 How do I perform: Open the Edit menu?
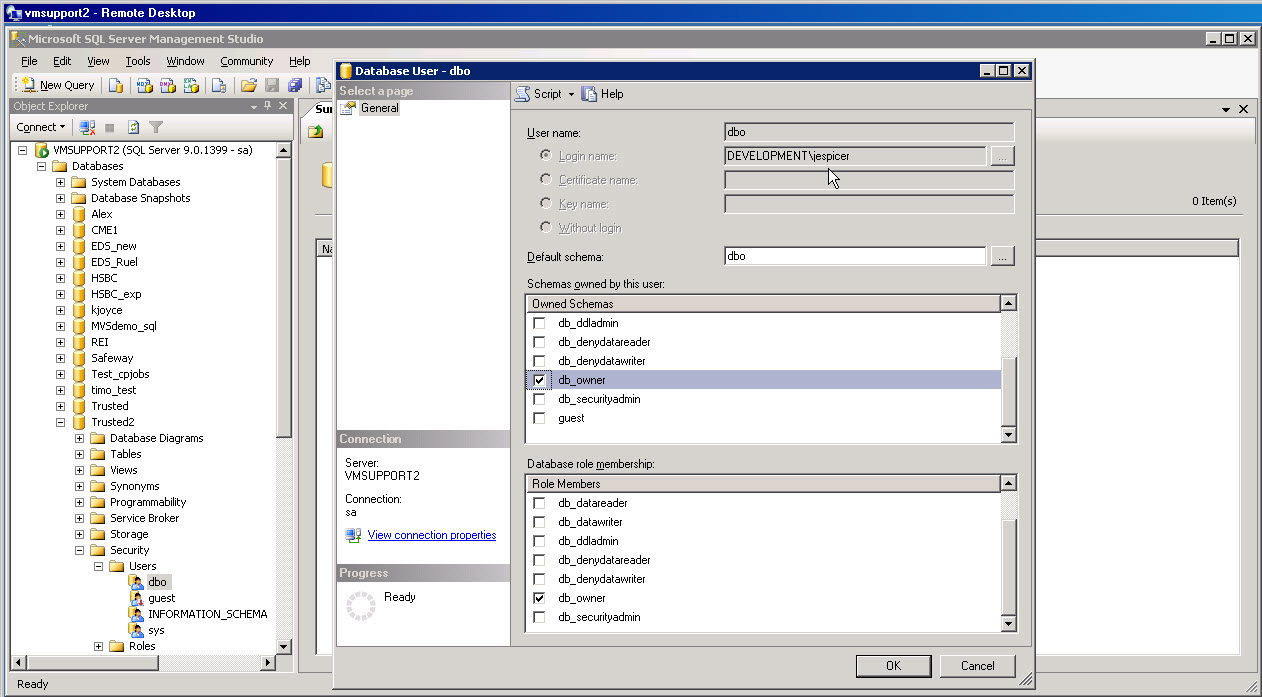pos(62,61)
